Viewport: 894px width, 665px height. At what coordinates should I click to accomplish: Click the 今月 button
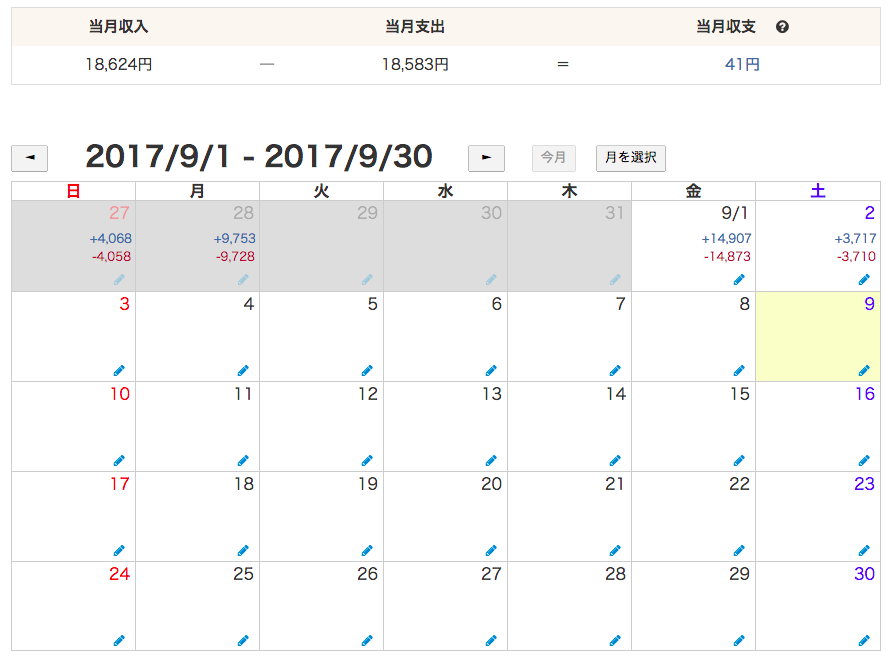click(554, 158)
